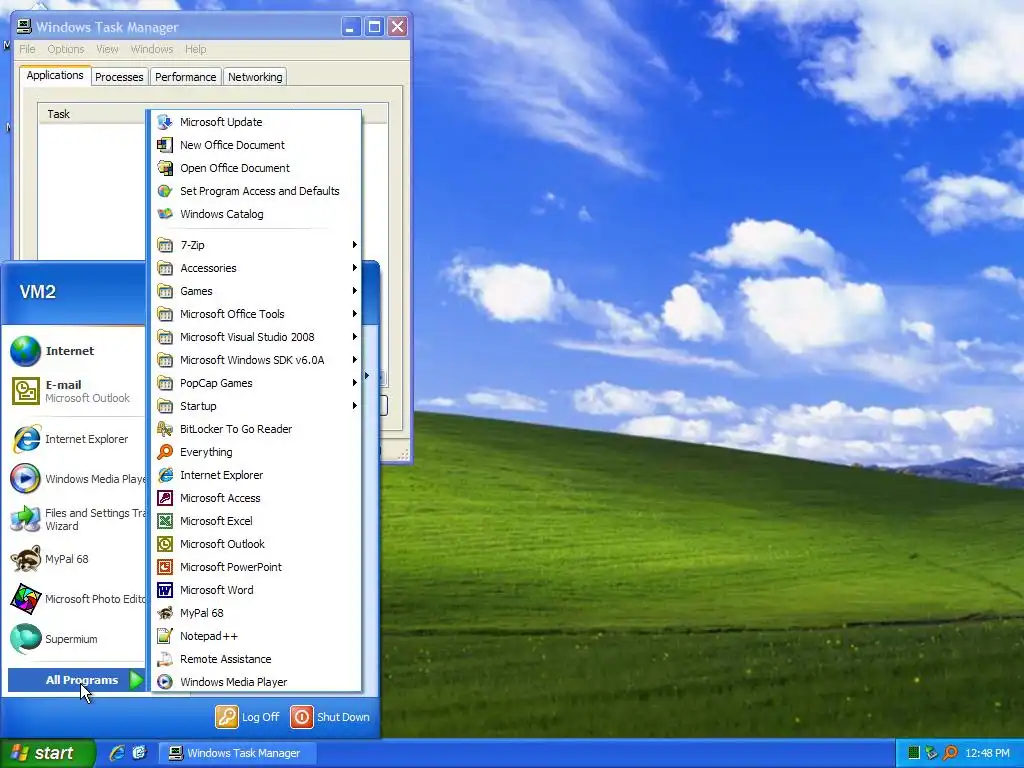
Task: Open Microsoft Update from All Programs
Action: [x=256, y=122]
